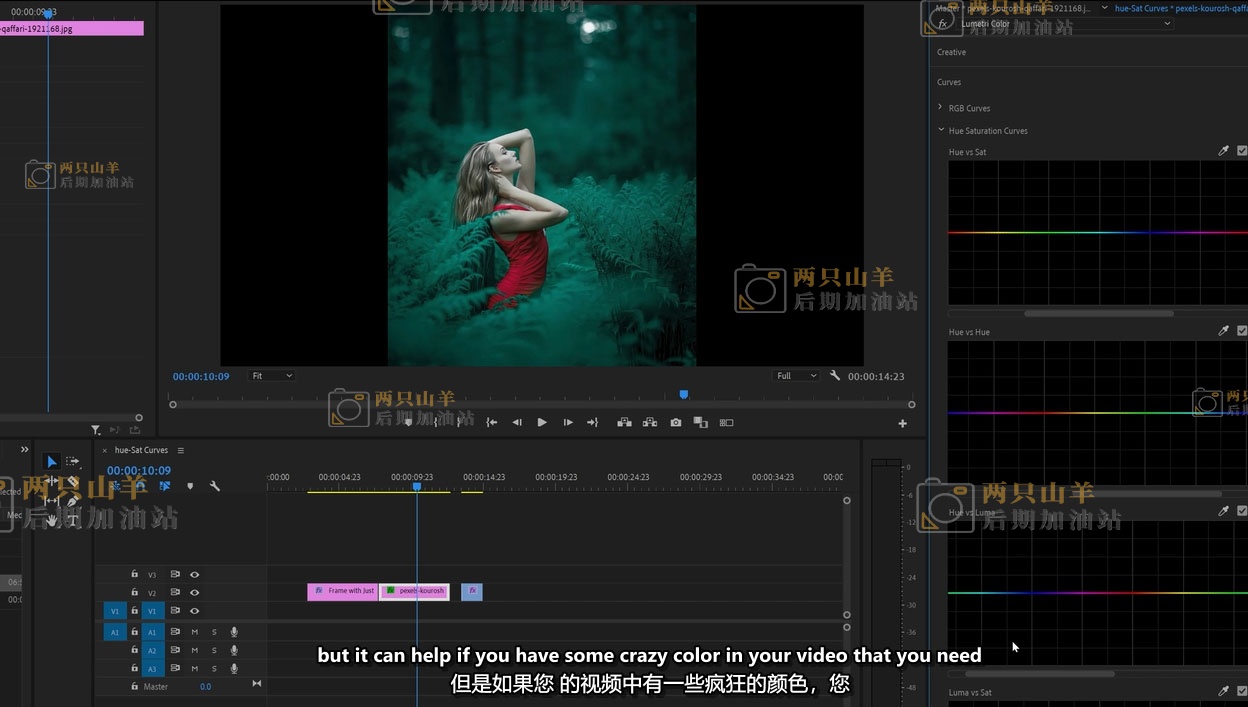The image size is (1248, 707).
Task: Mute audio track A1
Action: pyautogui.click(x=194, y=632)
